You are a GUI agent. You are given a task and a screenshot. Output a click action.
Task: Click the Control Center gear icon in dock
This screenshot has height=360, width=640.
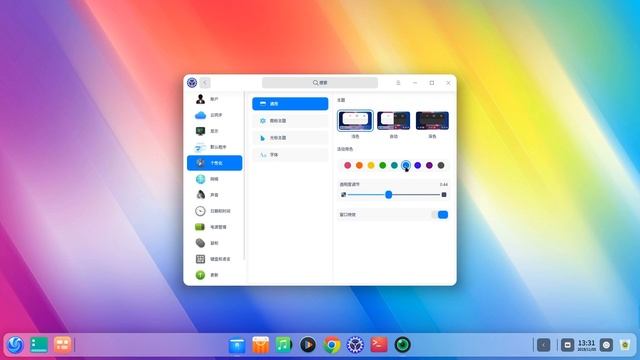355,345
